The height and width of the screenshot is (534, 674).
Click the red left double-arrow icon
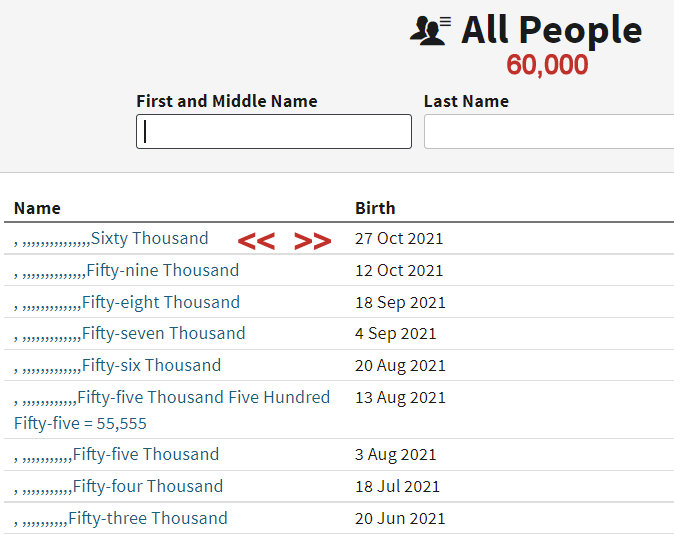point(256,241)
